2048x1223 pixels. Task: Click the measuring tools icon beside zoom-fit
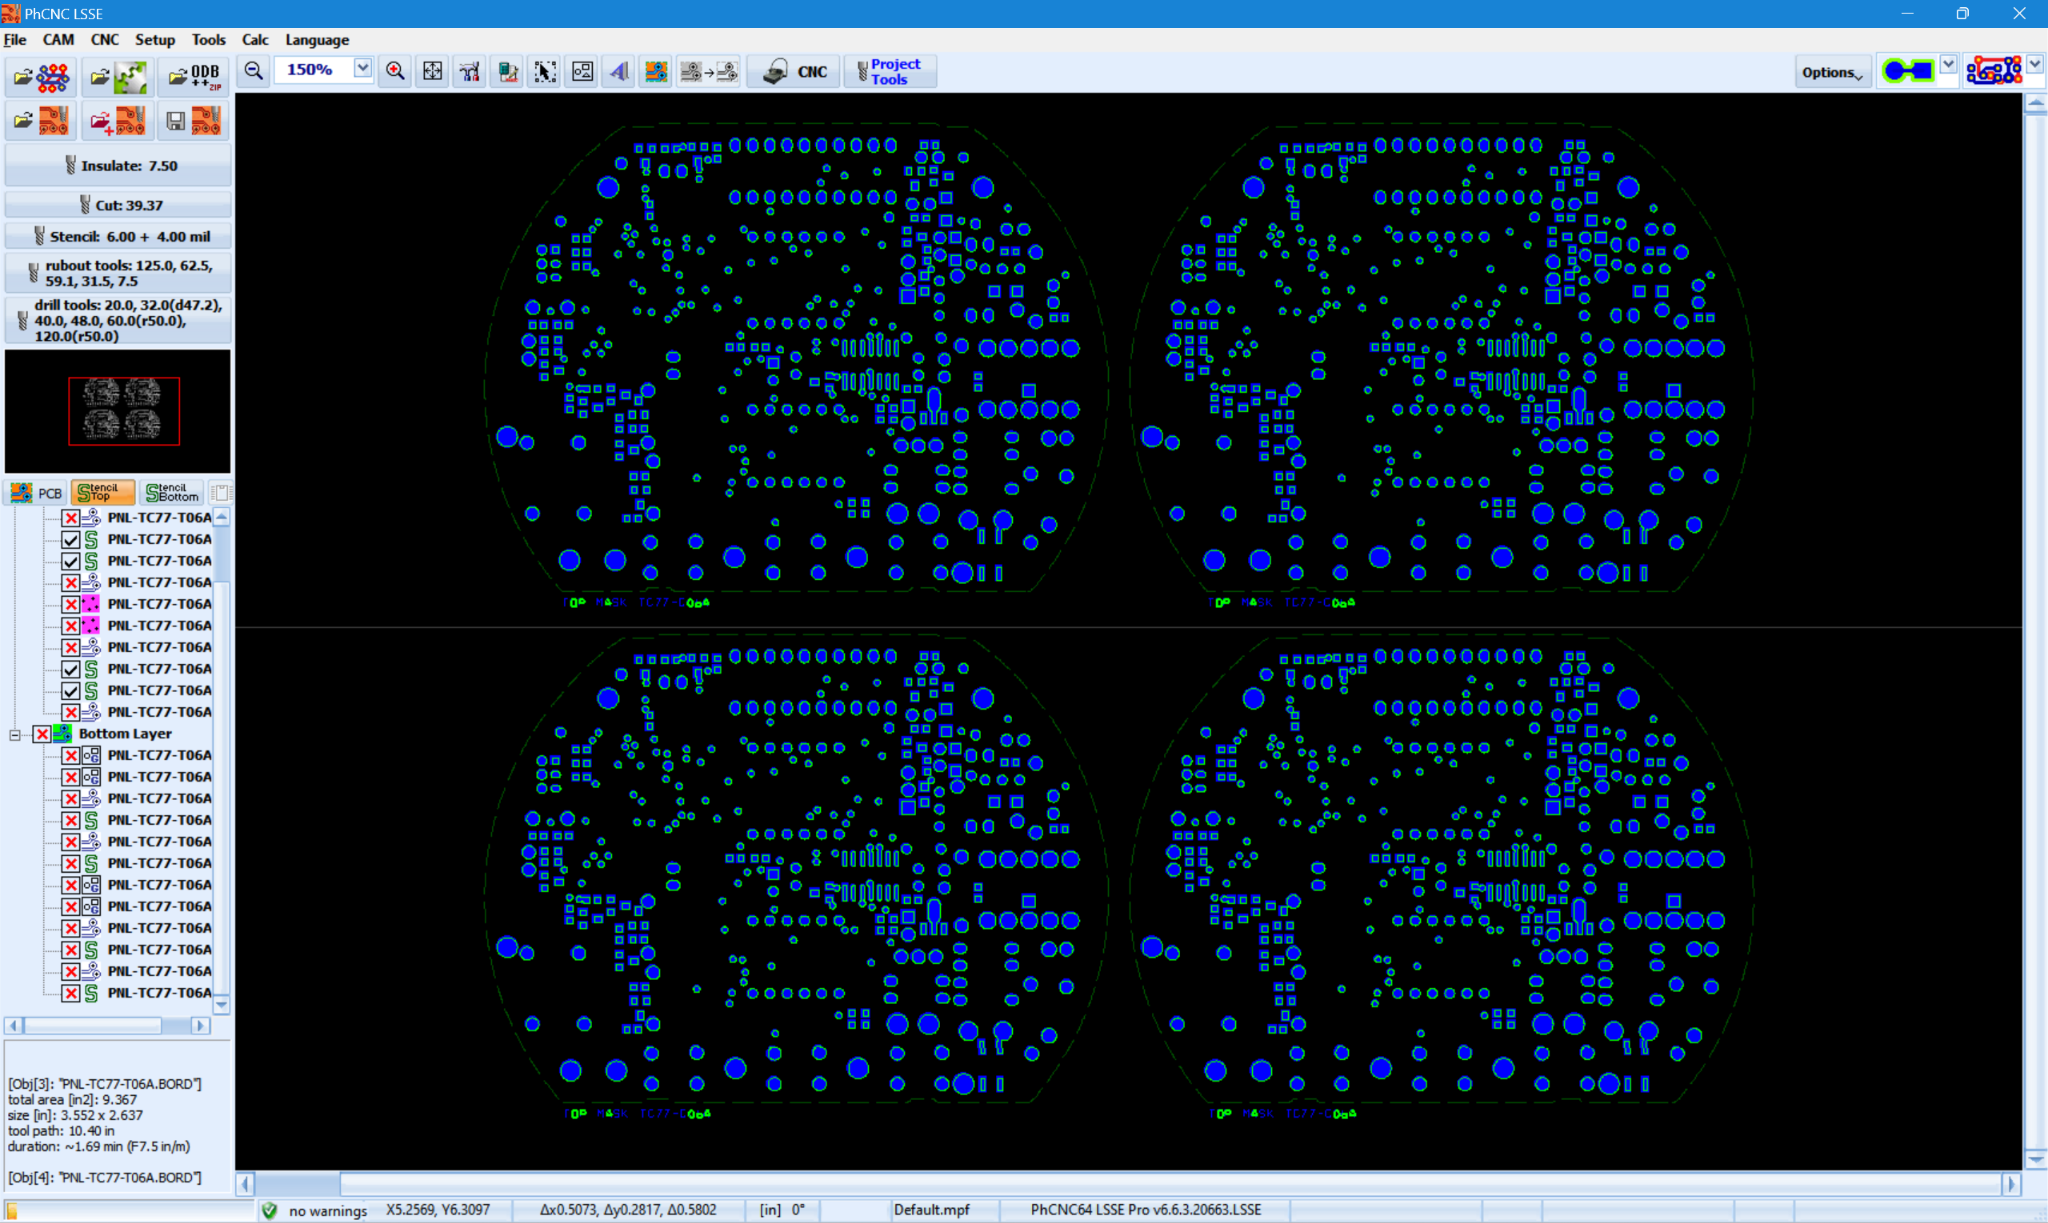coord(470,71)
